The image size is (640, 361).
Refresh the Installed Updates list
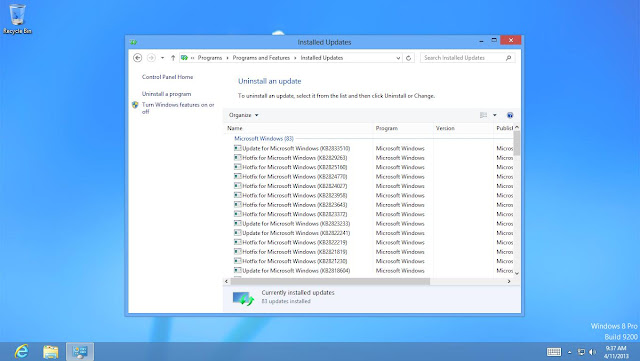[x=409, y=58]
